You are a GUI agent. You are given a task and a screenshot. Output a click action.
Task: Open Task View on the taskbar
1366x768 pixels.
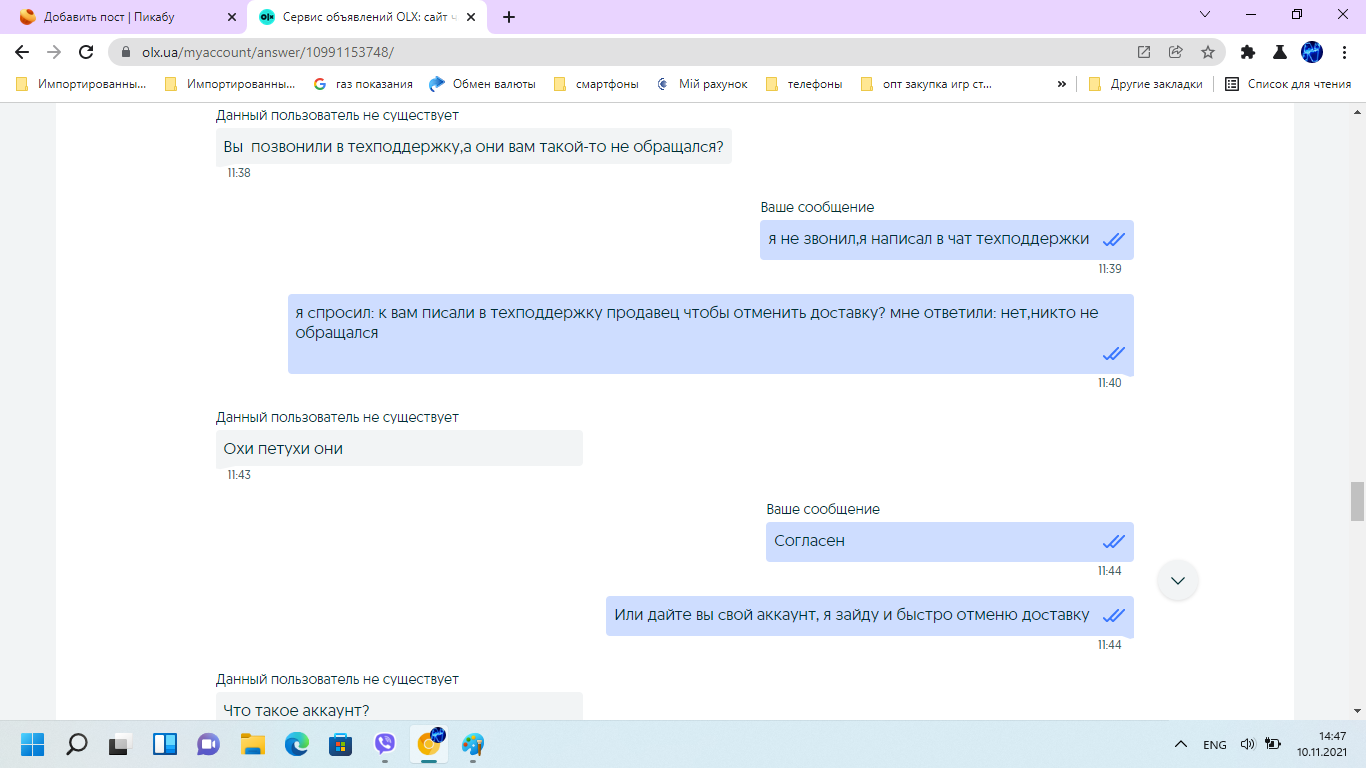[x=121, y=744]
